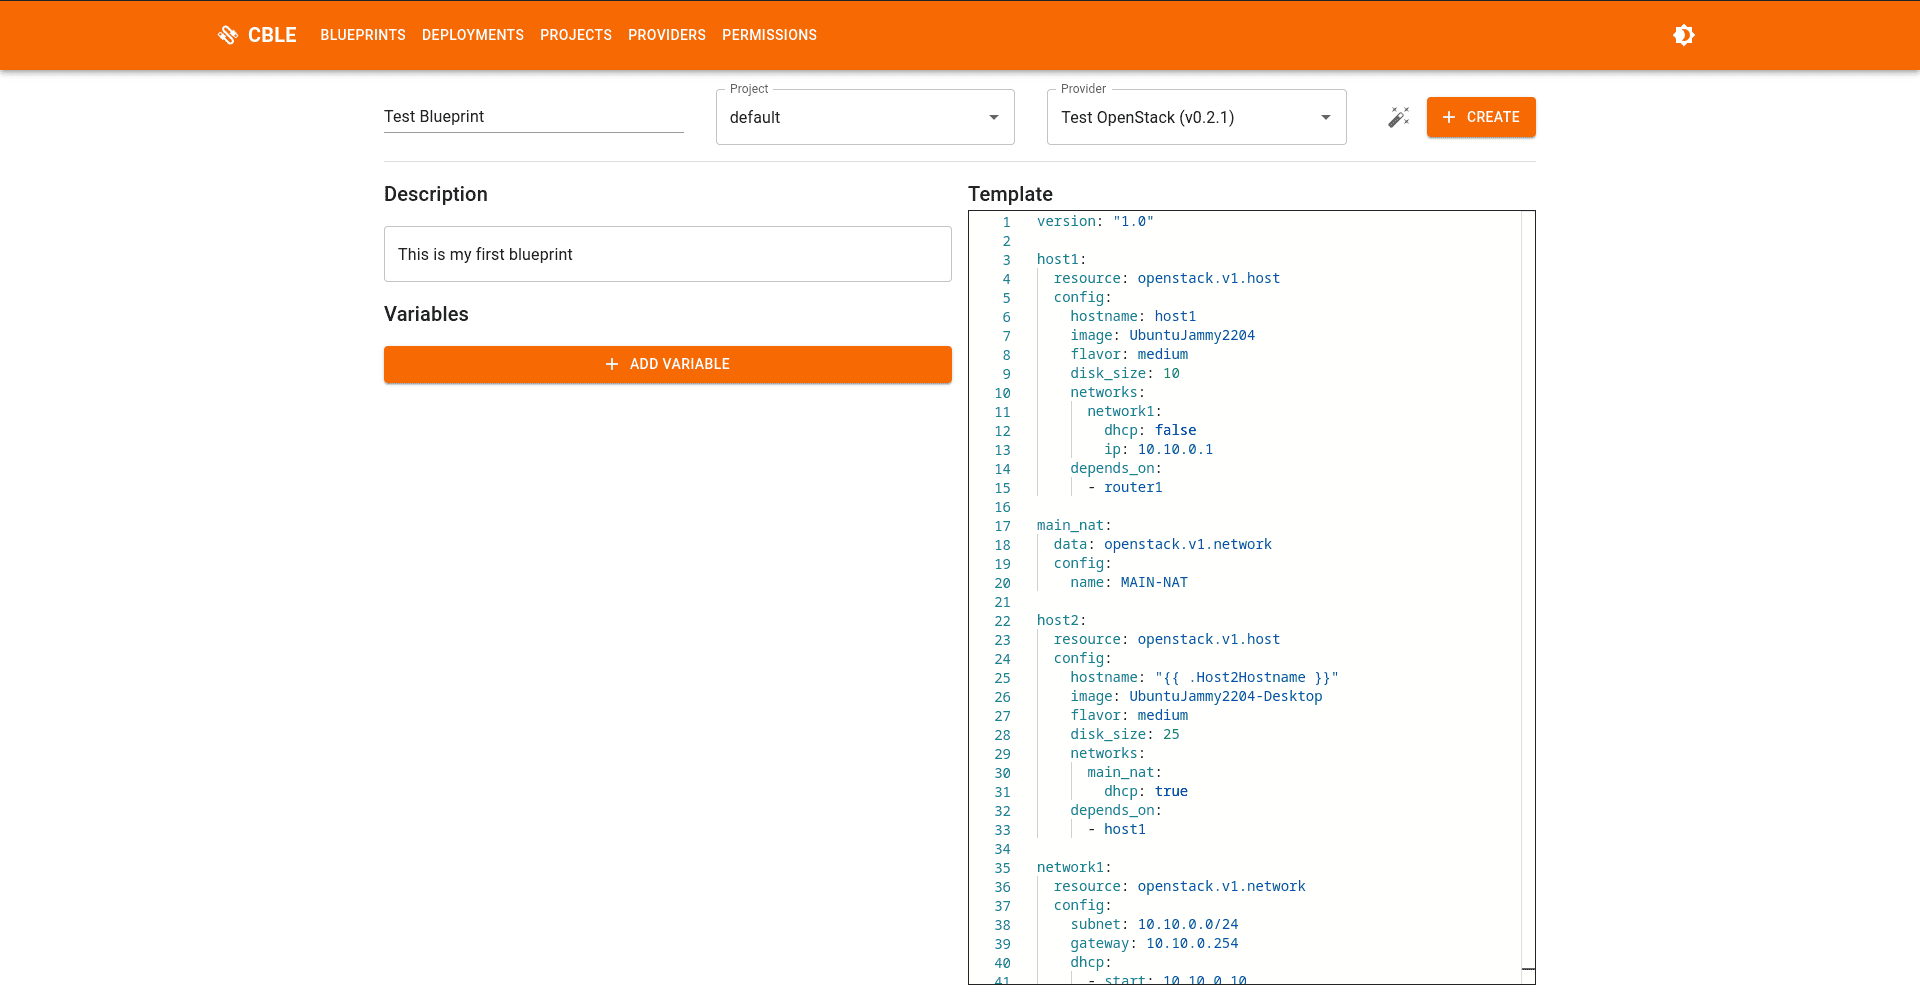Click line 3 host1 in template
The width and height of the screenshot is (1920, 1000).
pyautogui.click(x=1060, y=260)
